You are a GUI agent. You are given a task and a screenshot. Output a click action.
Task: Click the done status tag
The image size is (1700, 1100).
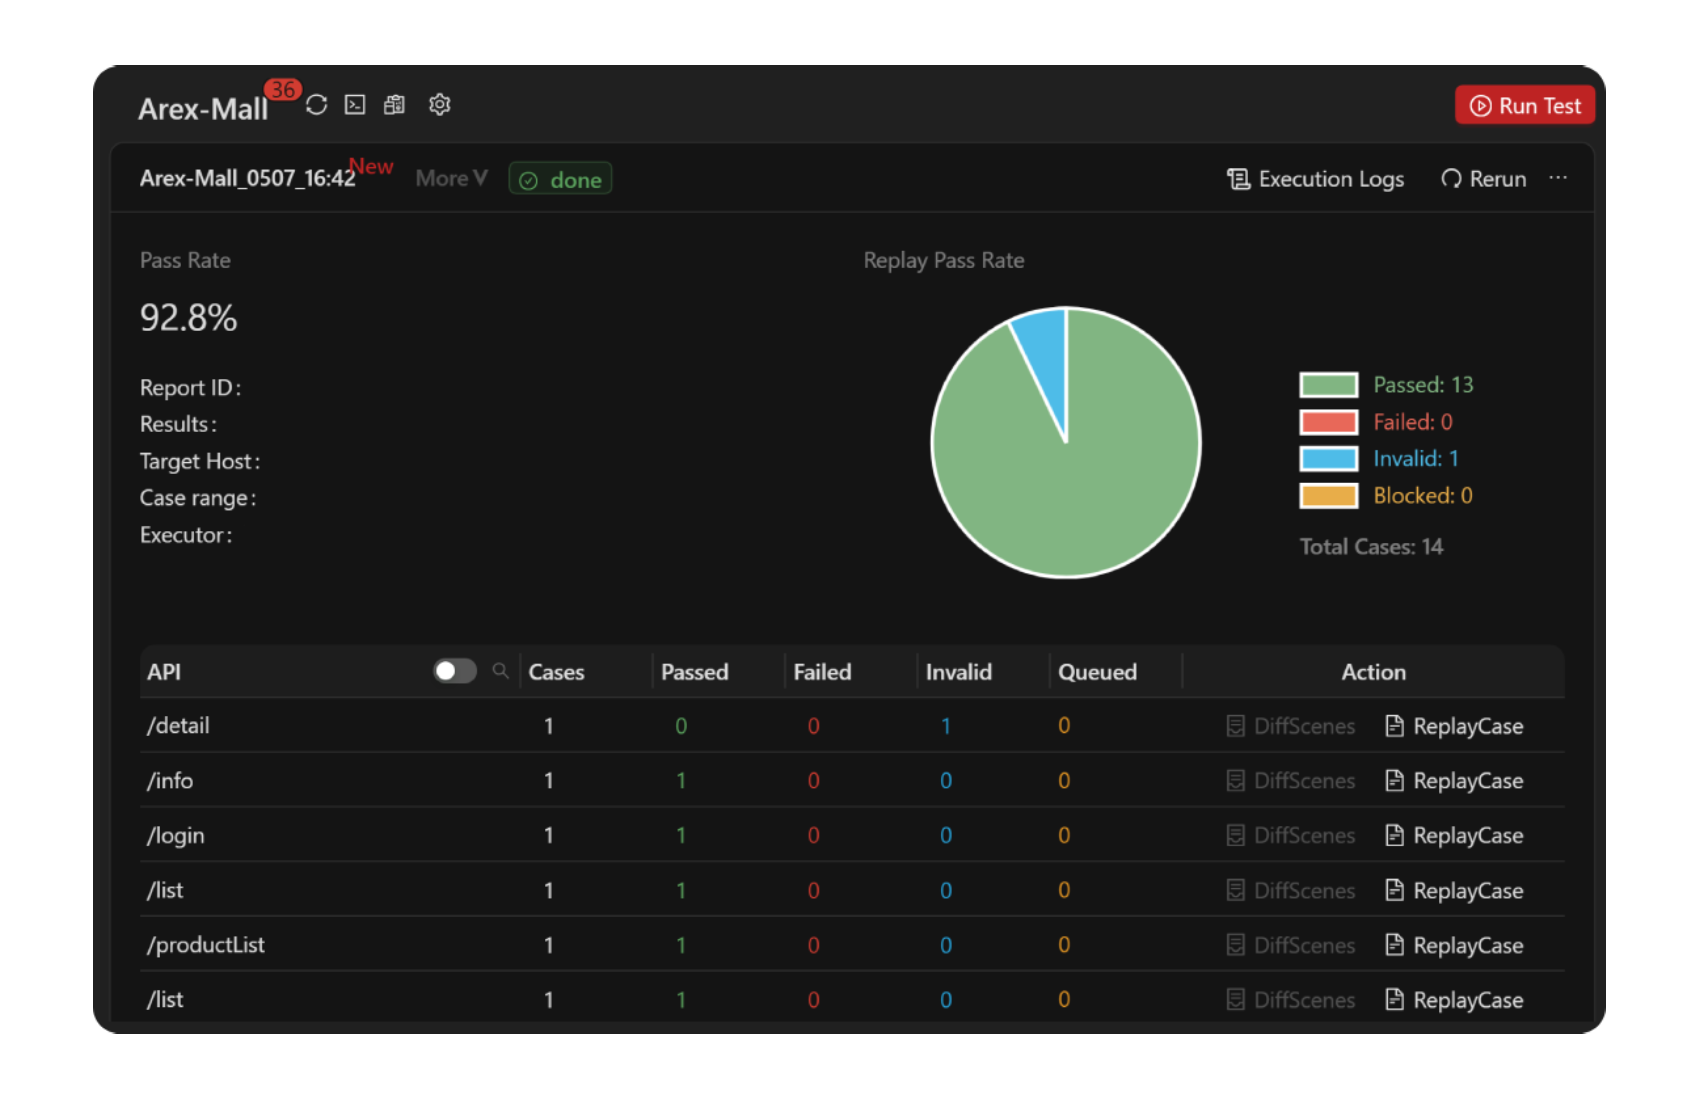[561, 180]
